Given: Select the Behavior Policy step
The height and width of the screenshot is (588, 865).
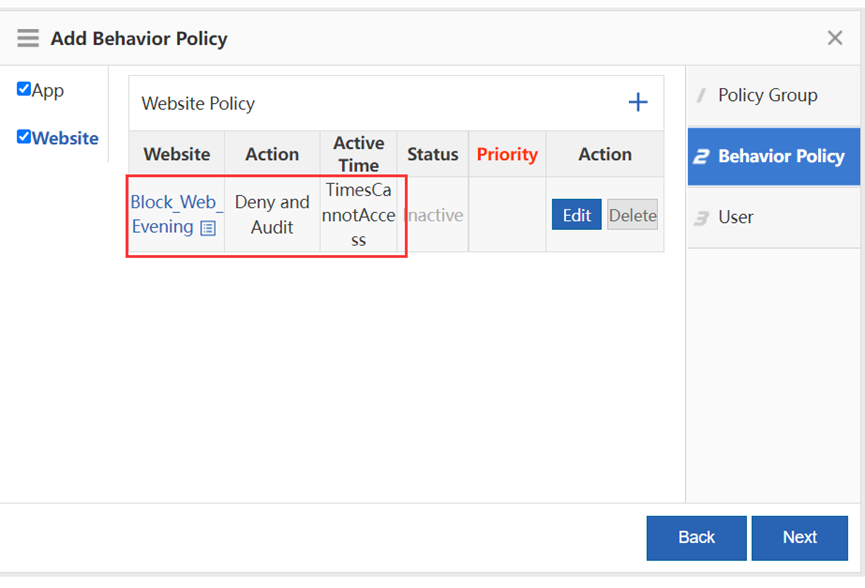Looking at the screenshot, I should coord(773,157).
